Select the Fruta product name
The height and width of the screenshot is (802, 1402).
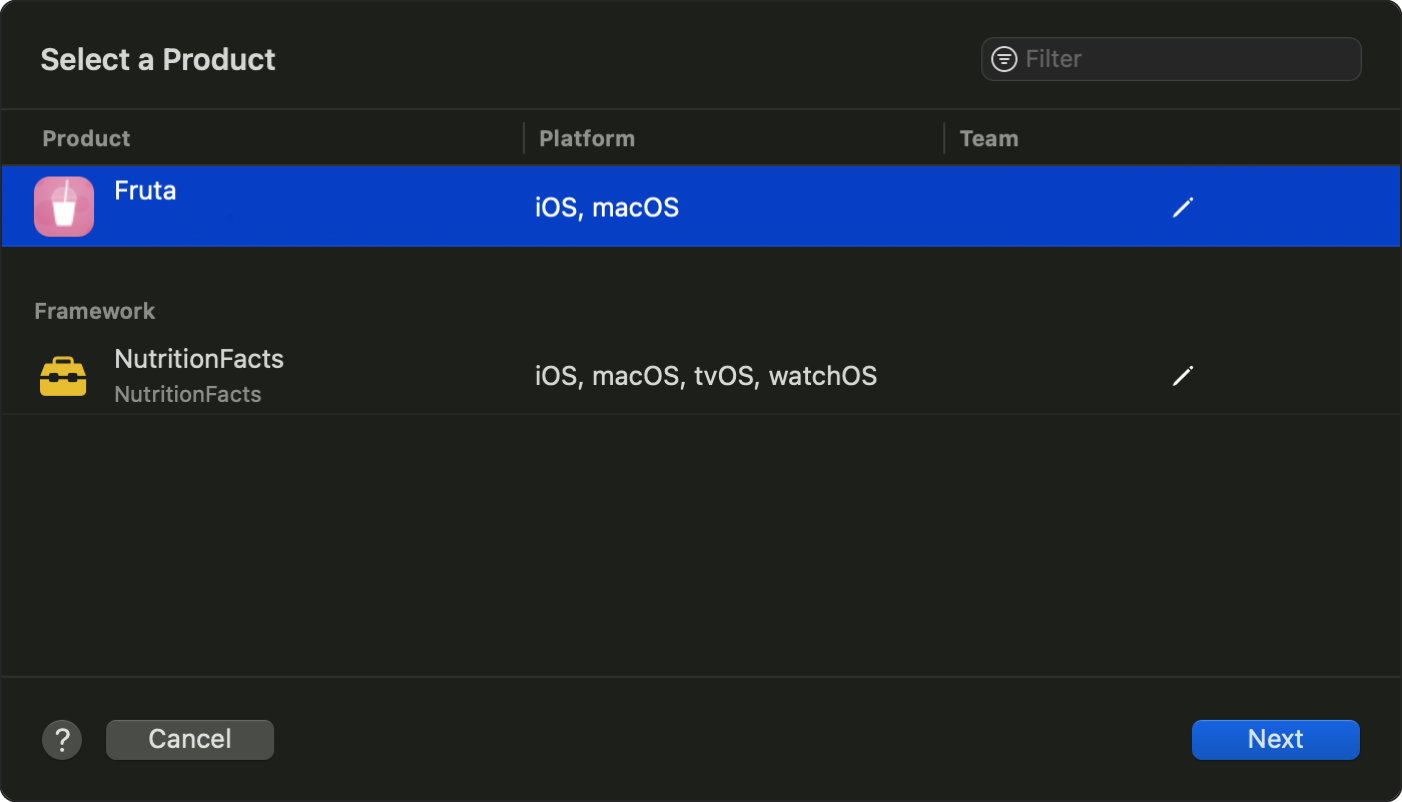pyautogui.click(x=146, y=190)
